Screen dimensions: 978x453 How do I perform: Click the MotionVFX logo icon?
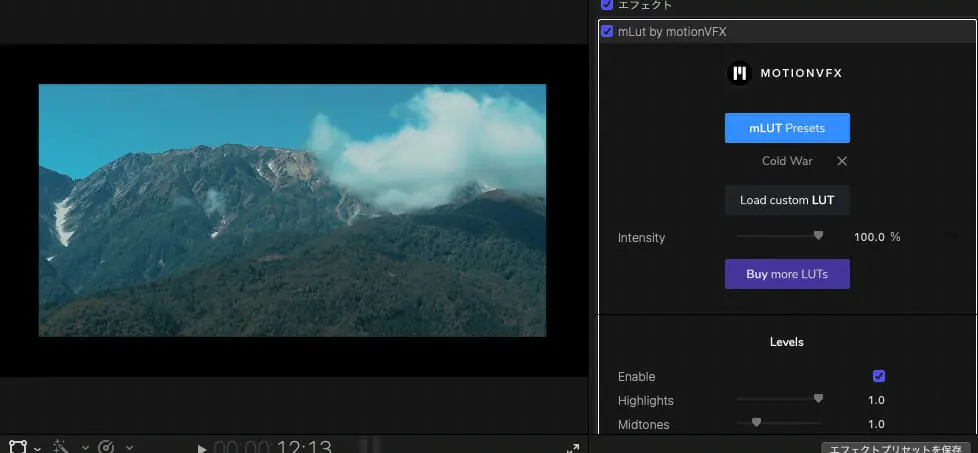(740, 73)
